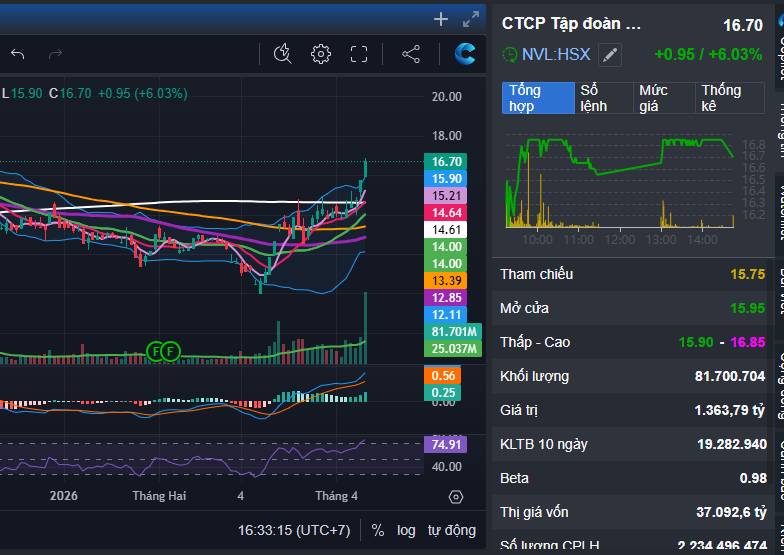This screenshot has width=784, height=555.
Task: Click the 15.21 pink indicator label
Action: tap(446, 196)
